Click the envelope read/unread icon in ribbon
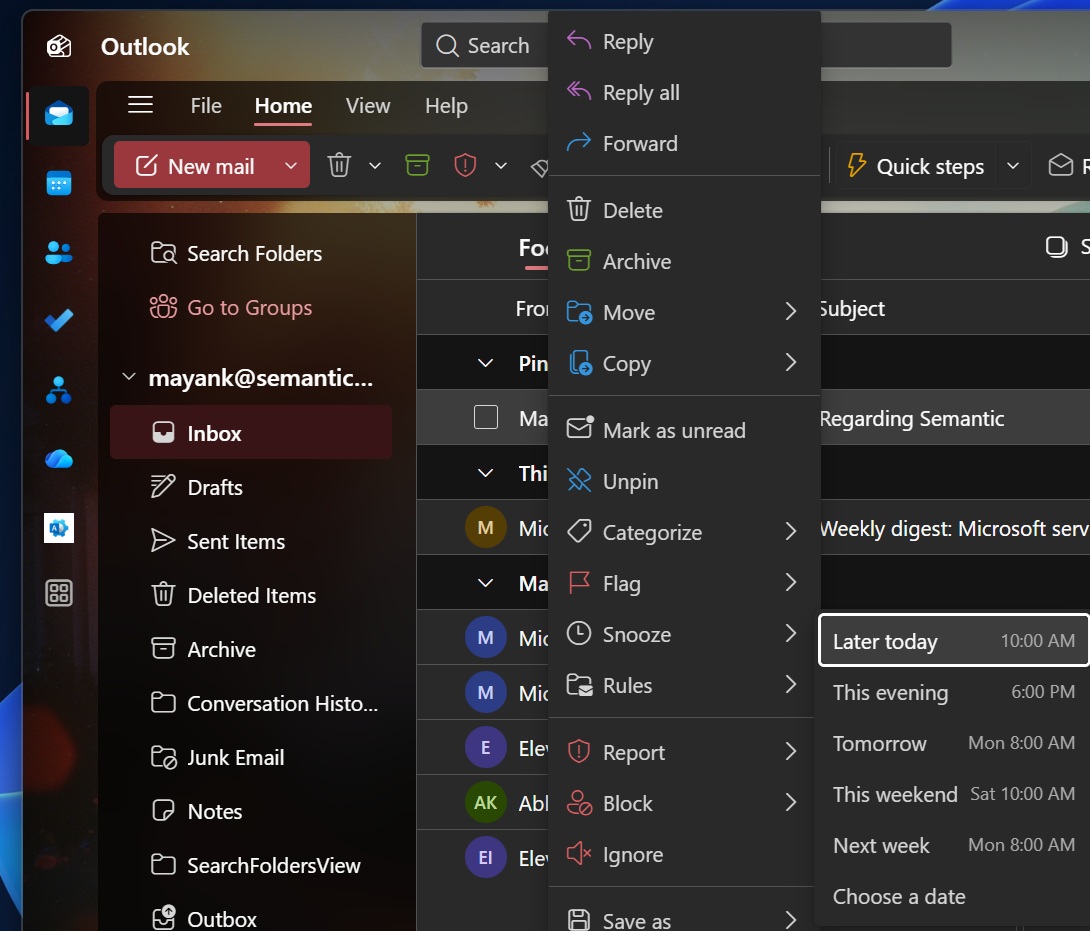1090x931 pixels. pos(1061,165)
